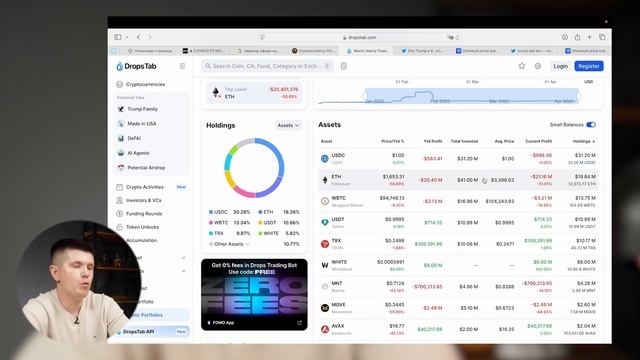Click the MOVE coin icon in Assets
This screenshot has height=360, width=640.
tap(325, 308)
